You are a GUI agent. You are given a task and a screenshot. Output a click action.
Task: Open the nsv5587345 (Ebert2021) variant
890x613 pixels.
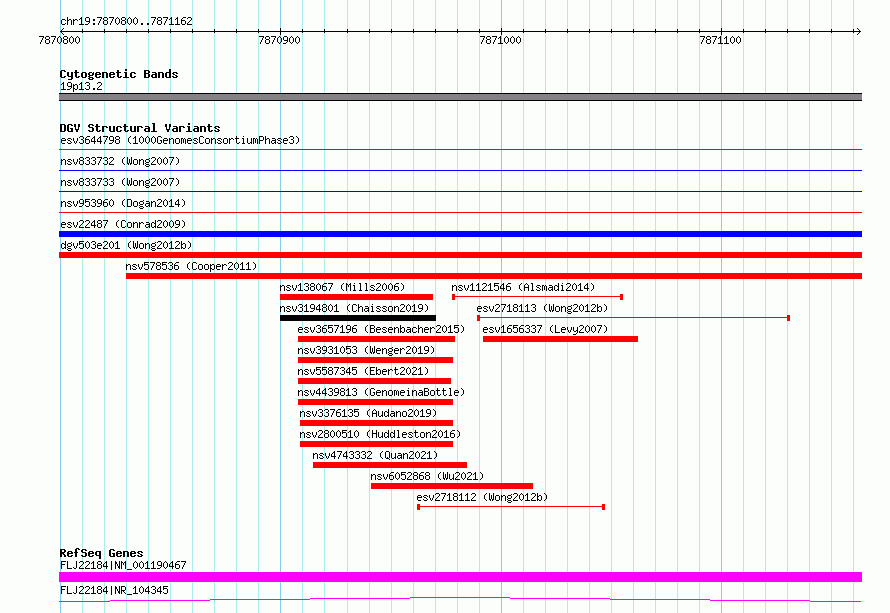click(363, 371)
